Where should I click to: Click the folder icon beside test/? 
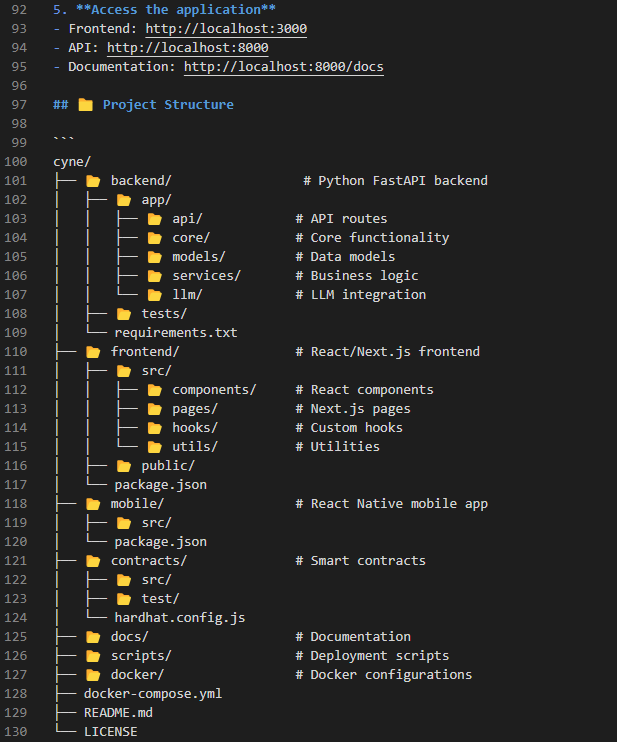pos(124,599)
